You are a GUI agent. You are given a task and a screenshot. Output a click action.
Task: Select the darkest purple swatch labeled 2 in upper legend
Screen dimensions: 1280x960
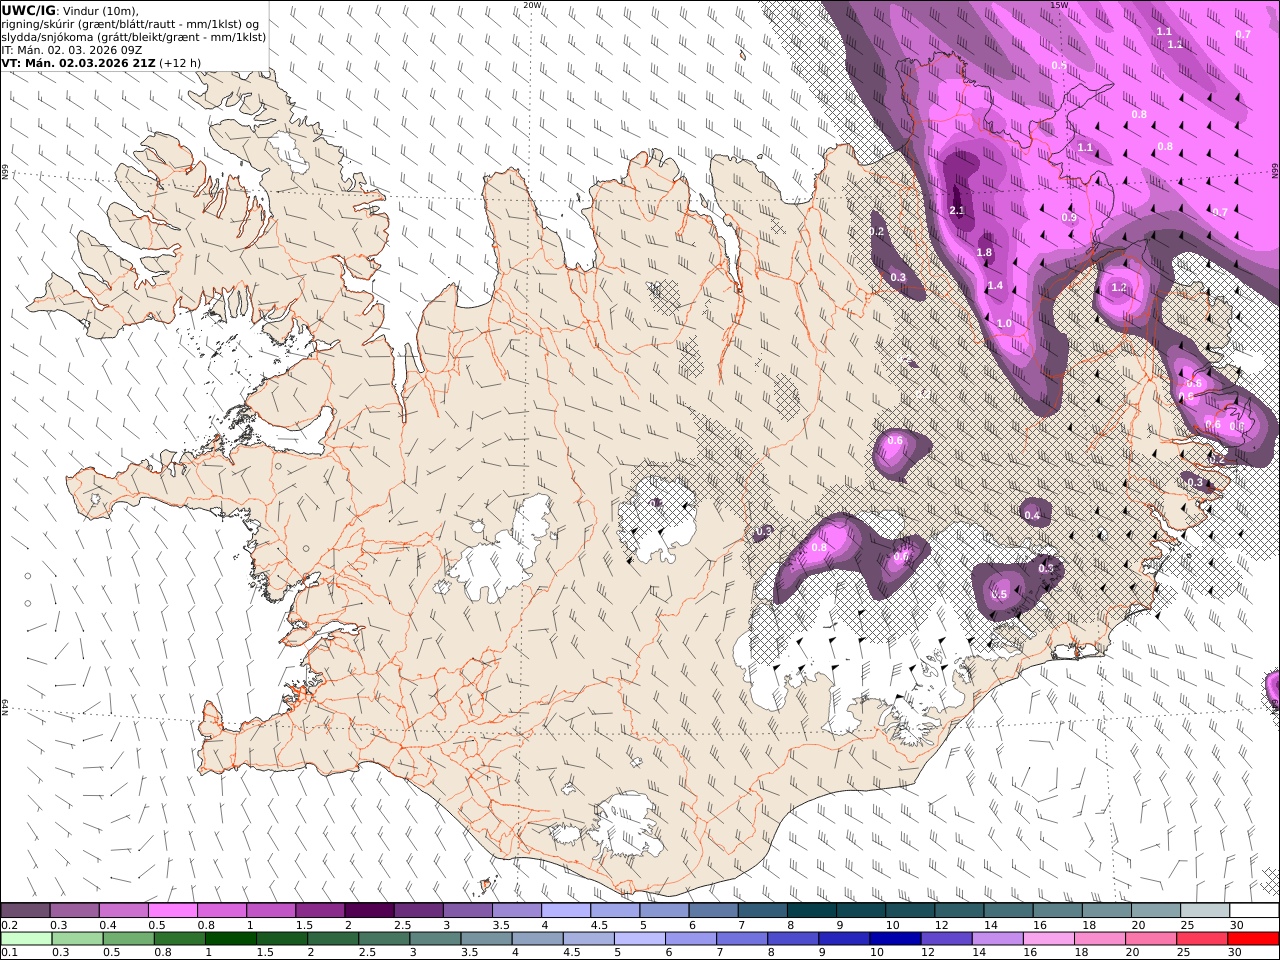coord(369,911)
